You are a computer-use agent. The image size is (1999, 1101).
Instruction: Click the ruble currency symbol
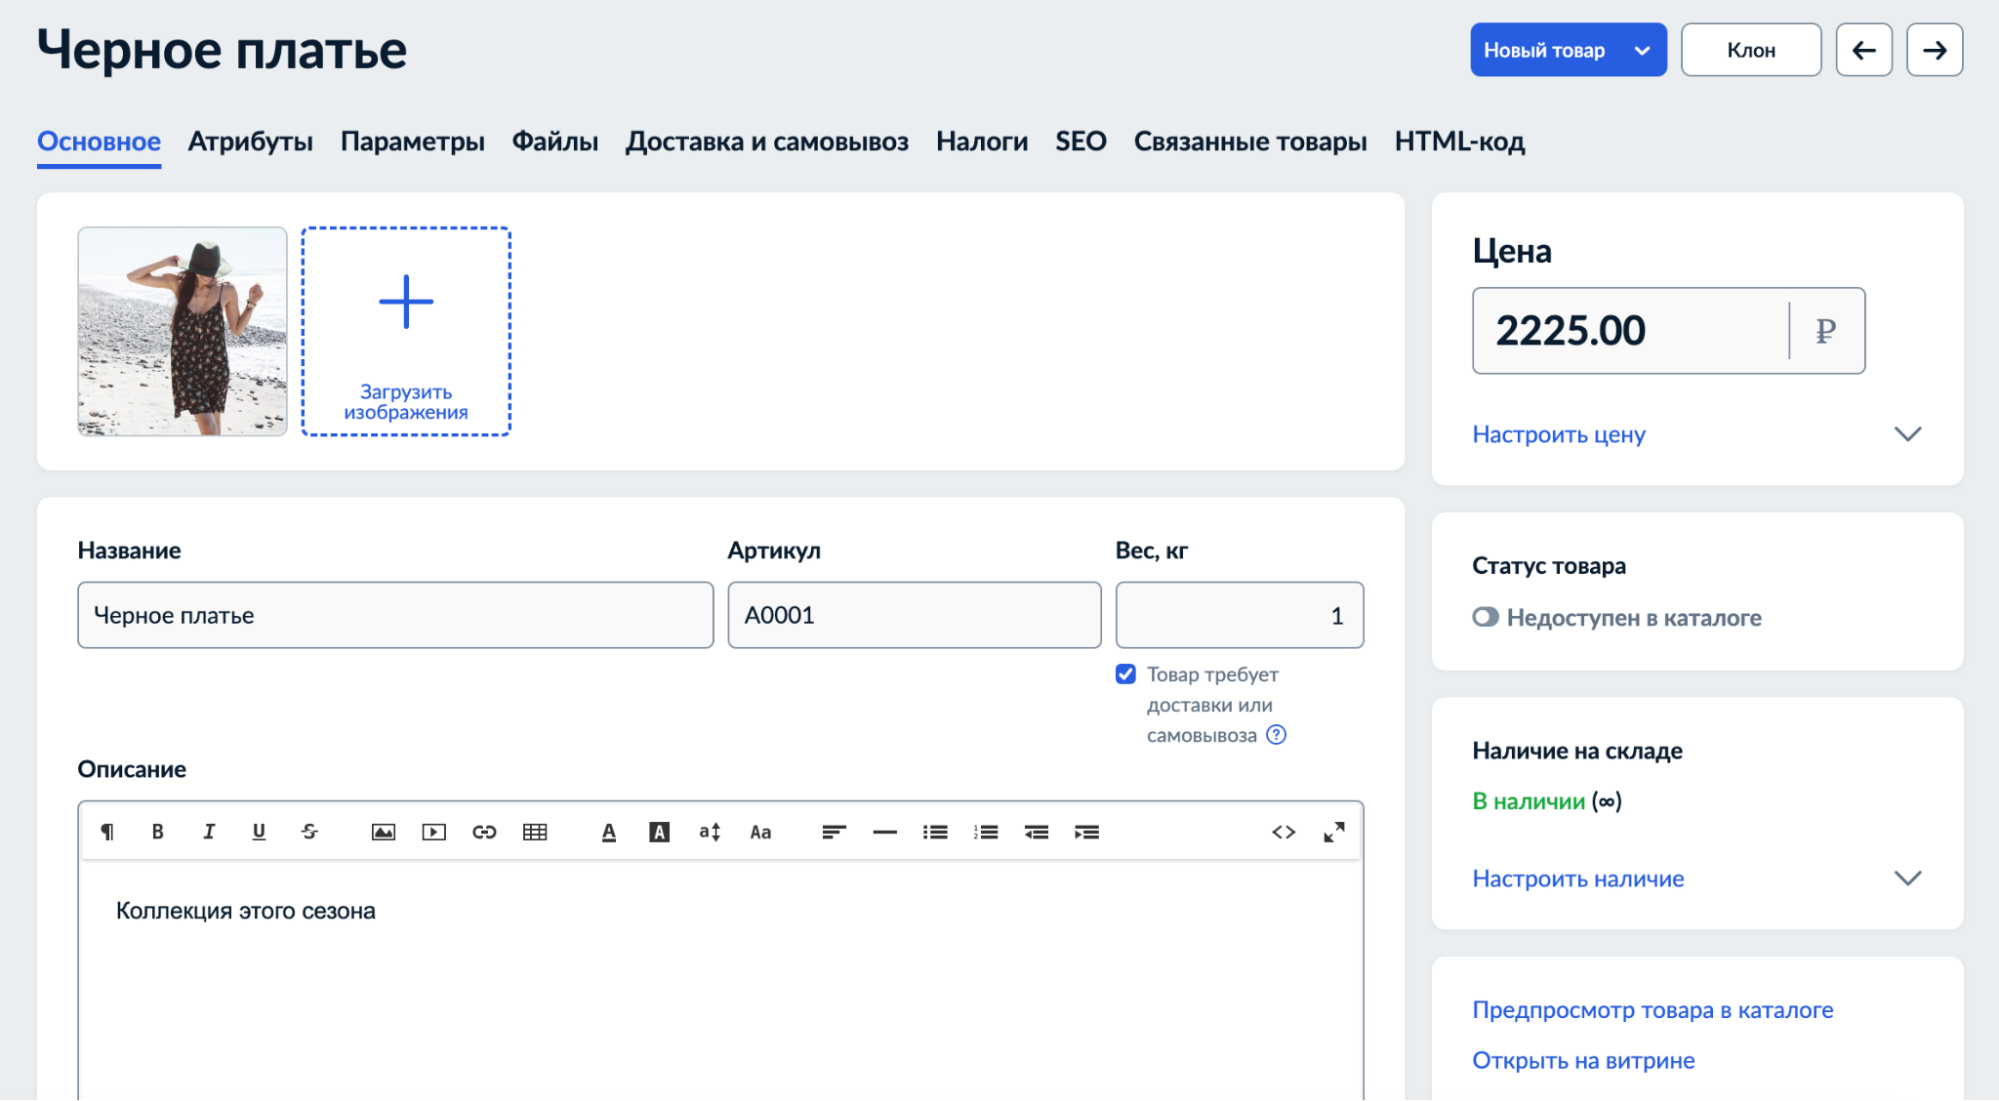1826,331
